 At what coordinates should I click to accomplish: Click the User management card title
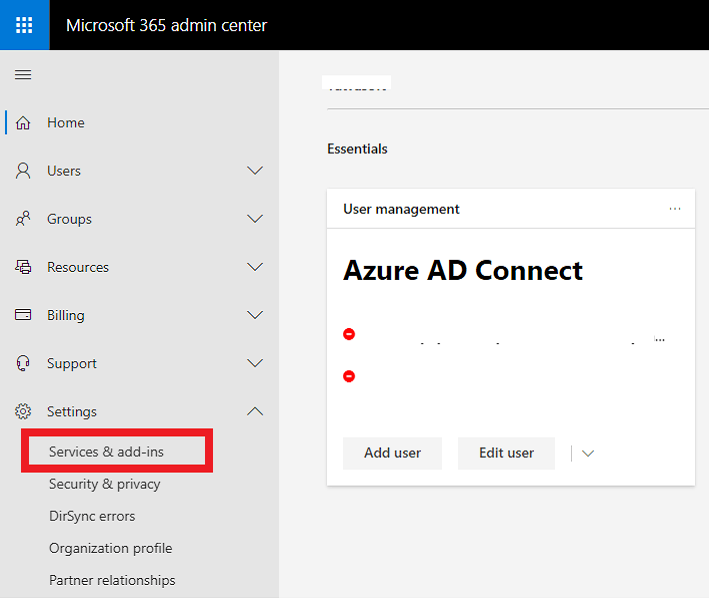401,209
